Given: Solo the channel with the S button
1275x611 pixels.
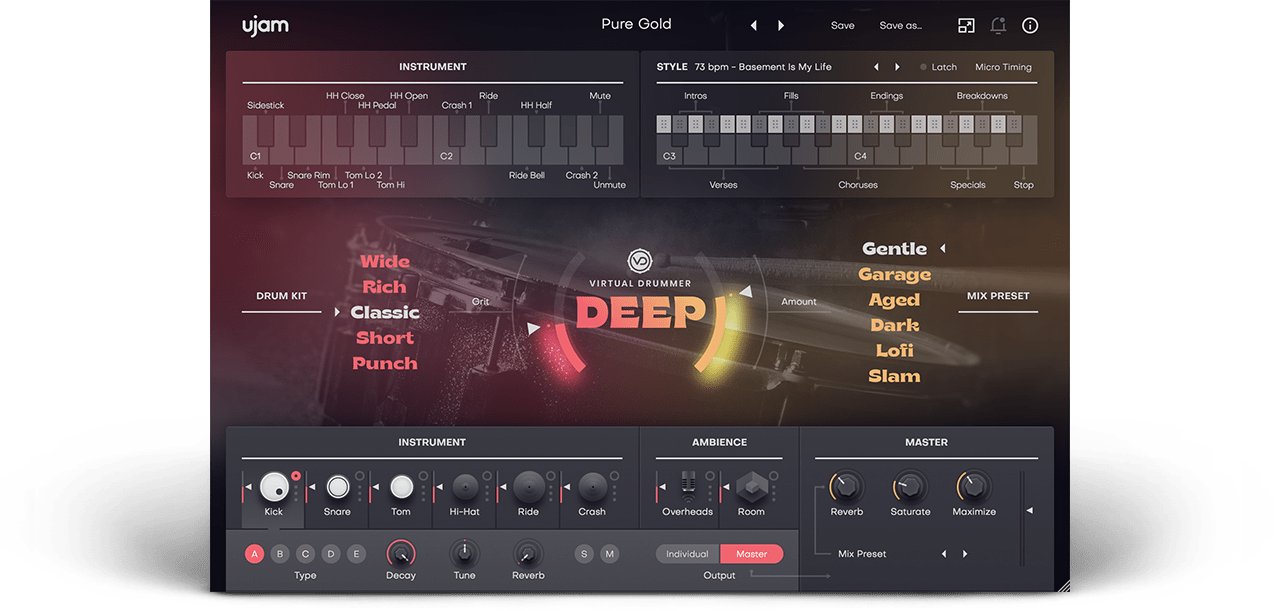Looking at the screenshot, I should coord(584,554).
